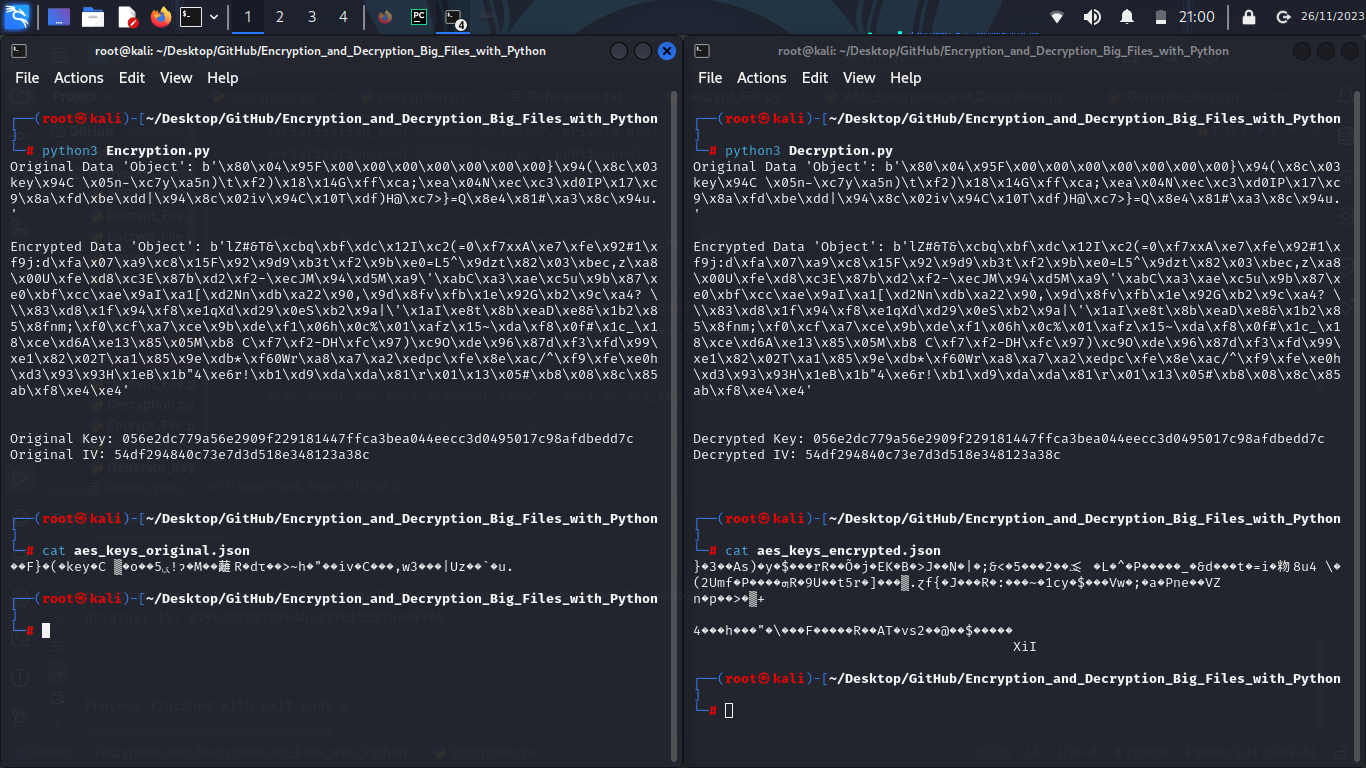Click the 'Original IV:' output line

point(190,455)
